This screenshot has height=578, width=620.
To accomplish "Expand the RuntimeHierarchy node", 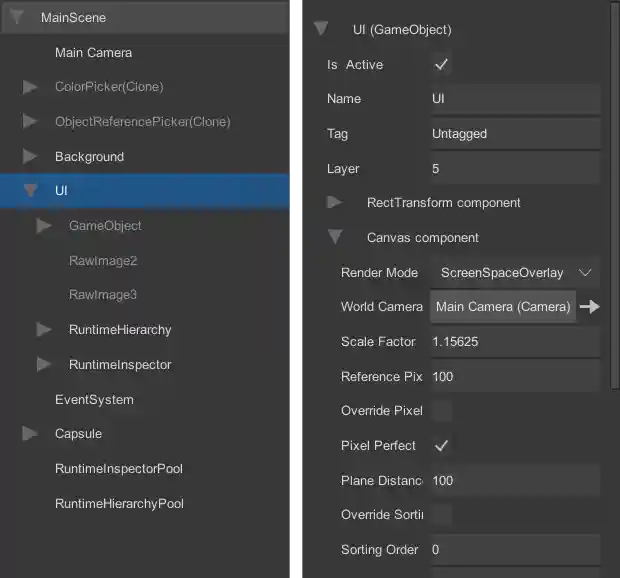I will click(44, 329).
